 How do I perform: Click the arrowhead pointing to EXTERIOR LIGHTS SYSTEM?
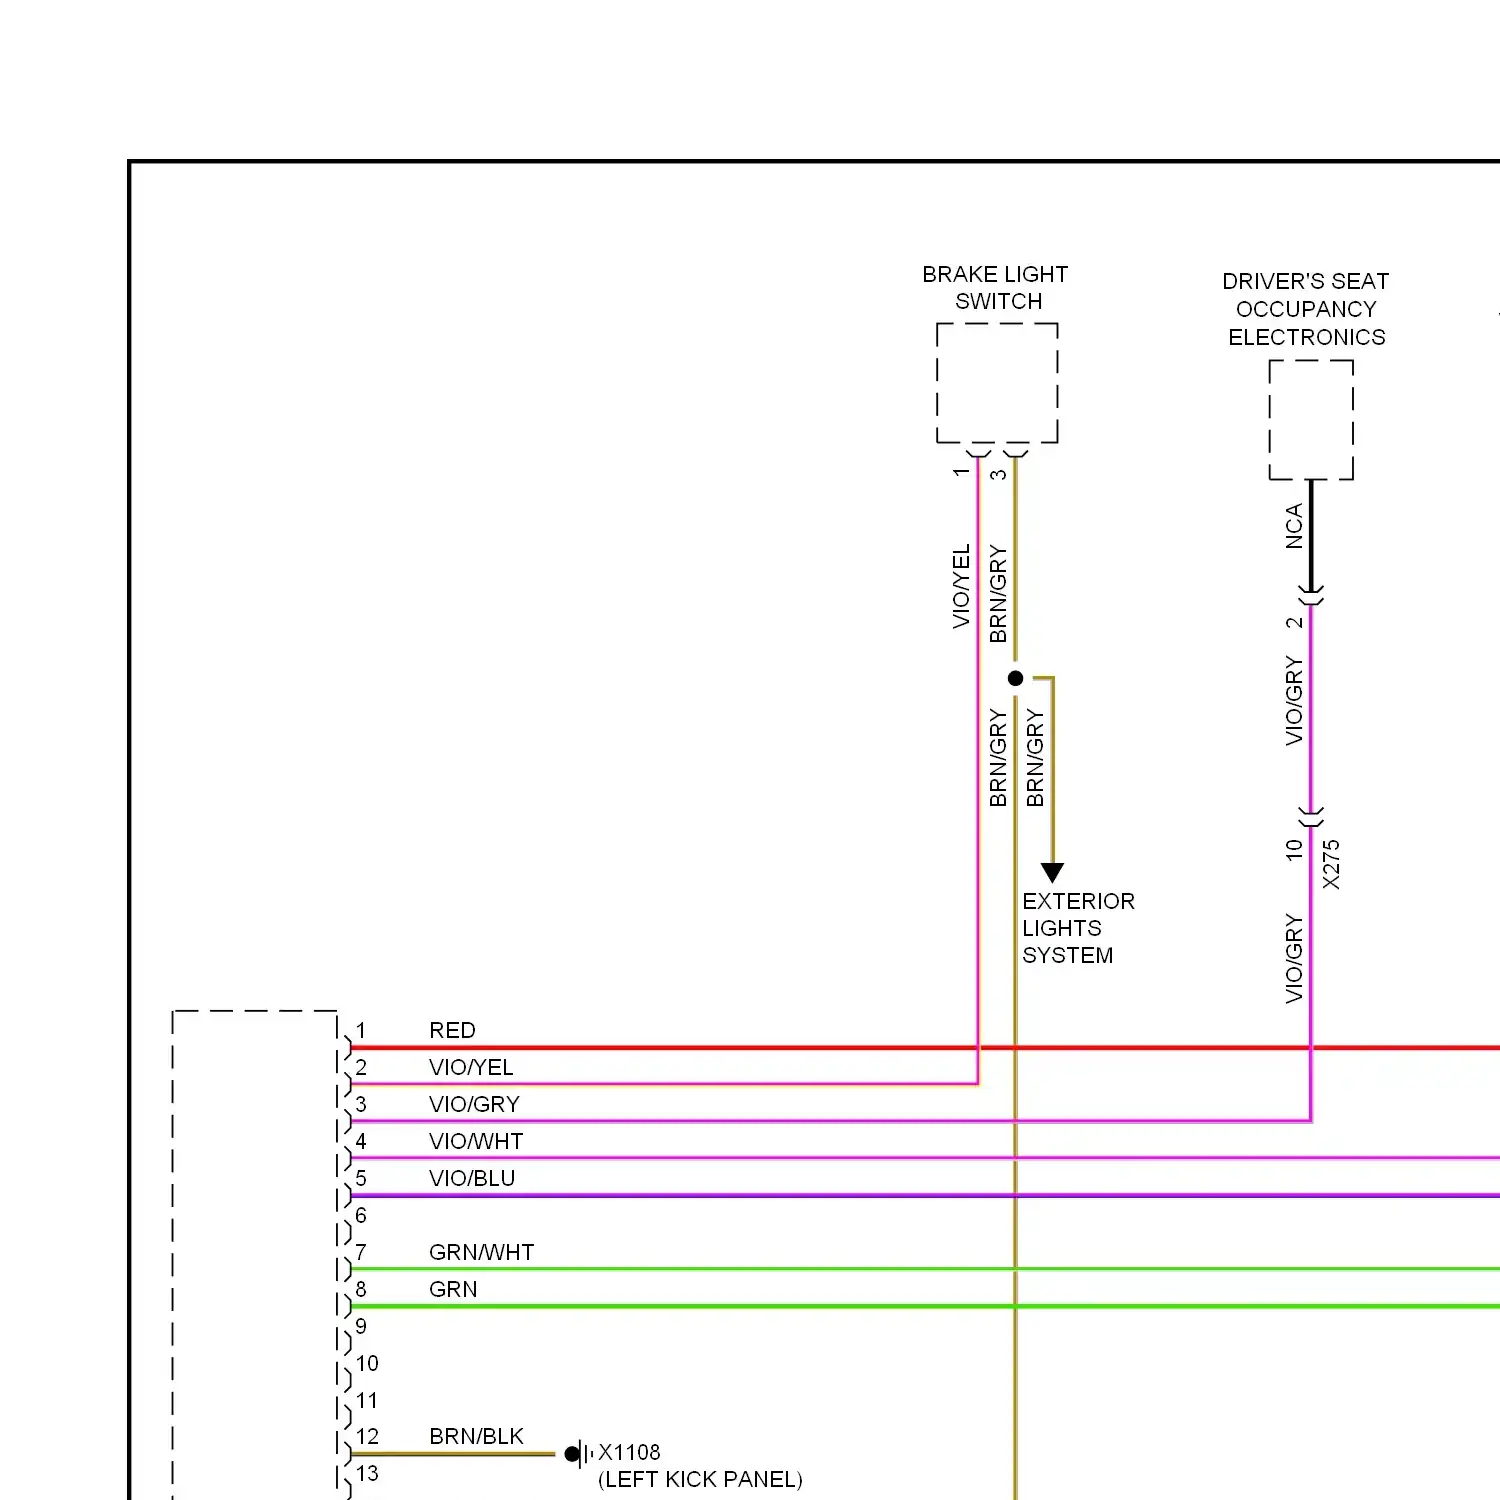click(x=1052, y=873)
